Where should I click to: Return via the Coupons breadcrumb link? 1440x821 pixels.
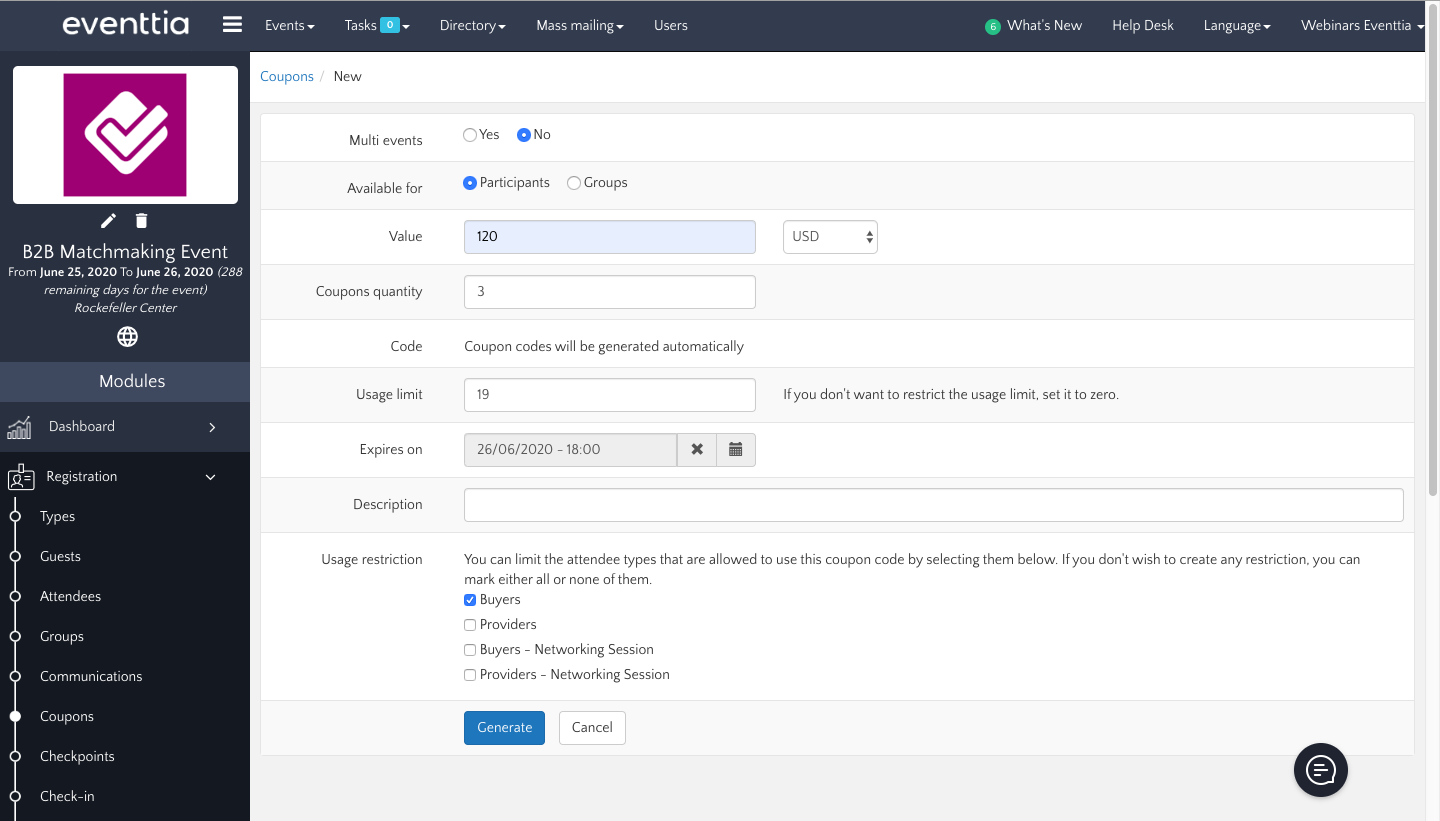pyautogui.click(x=287, y=76)
